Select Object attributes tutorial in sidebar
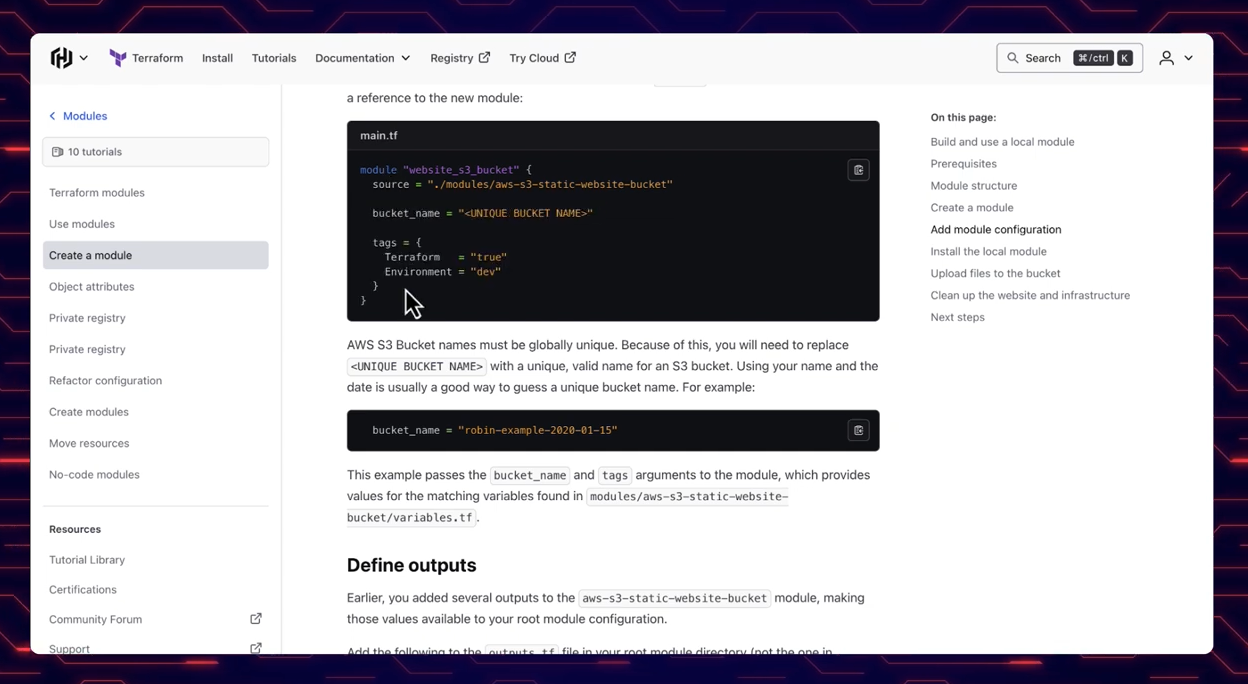This screenshot has width=1248, height=684. pos(92,287)
